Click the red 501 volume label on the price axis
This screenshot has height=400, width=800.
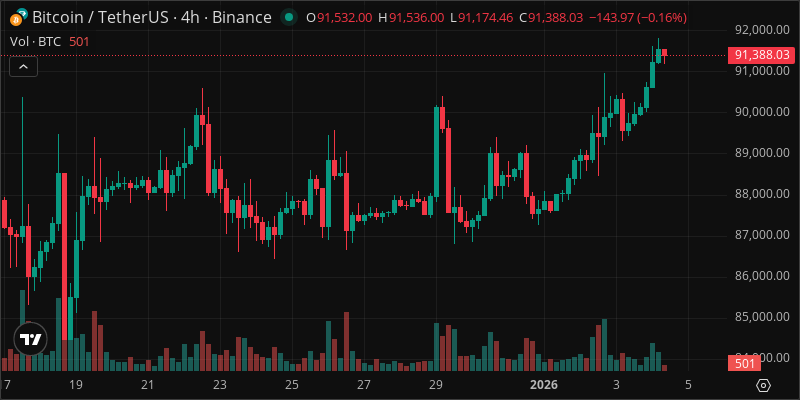point(745,364)
